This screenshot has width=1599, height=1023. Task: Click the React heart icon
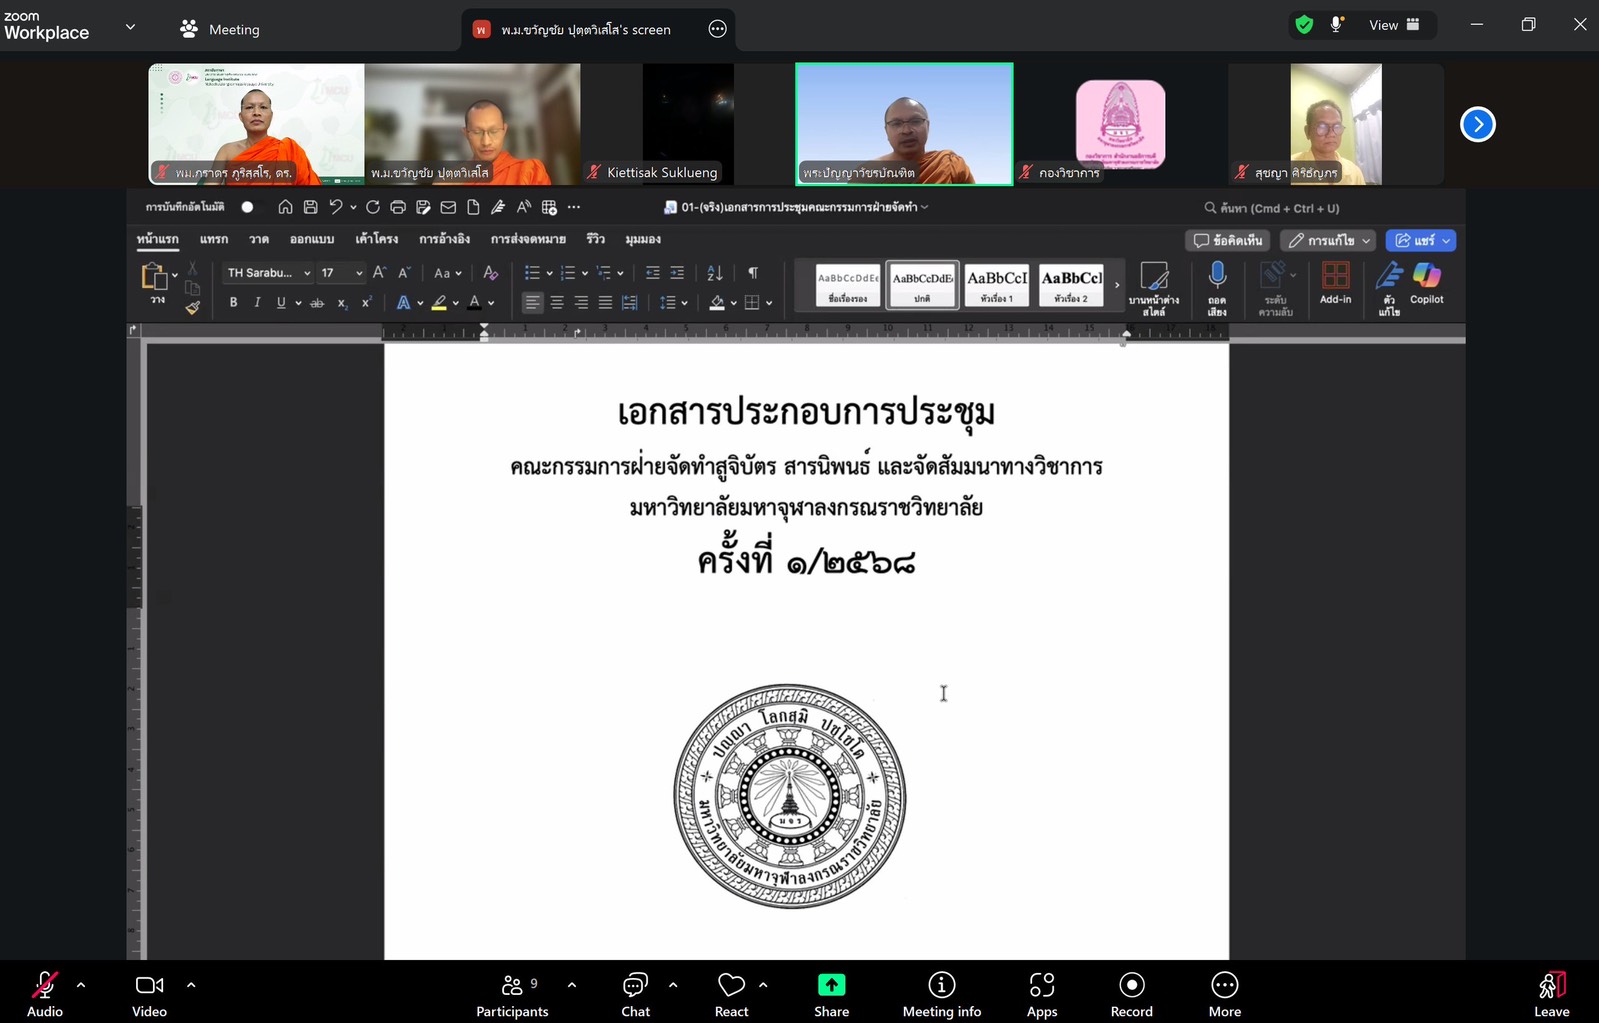coord(731,986)
